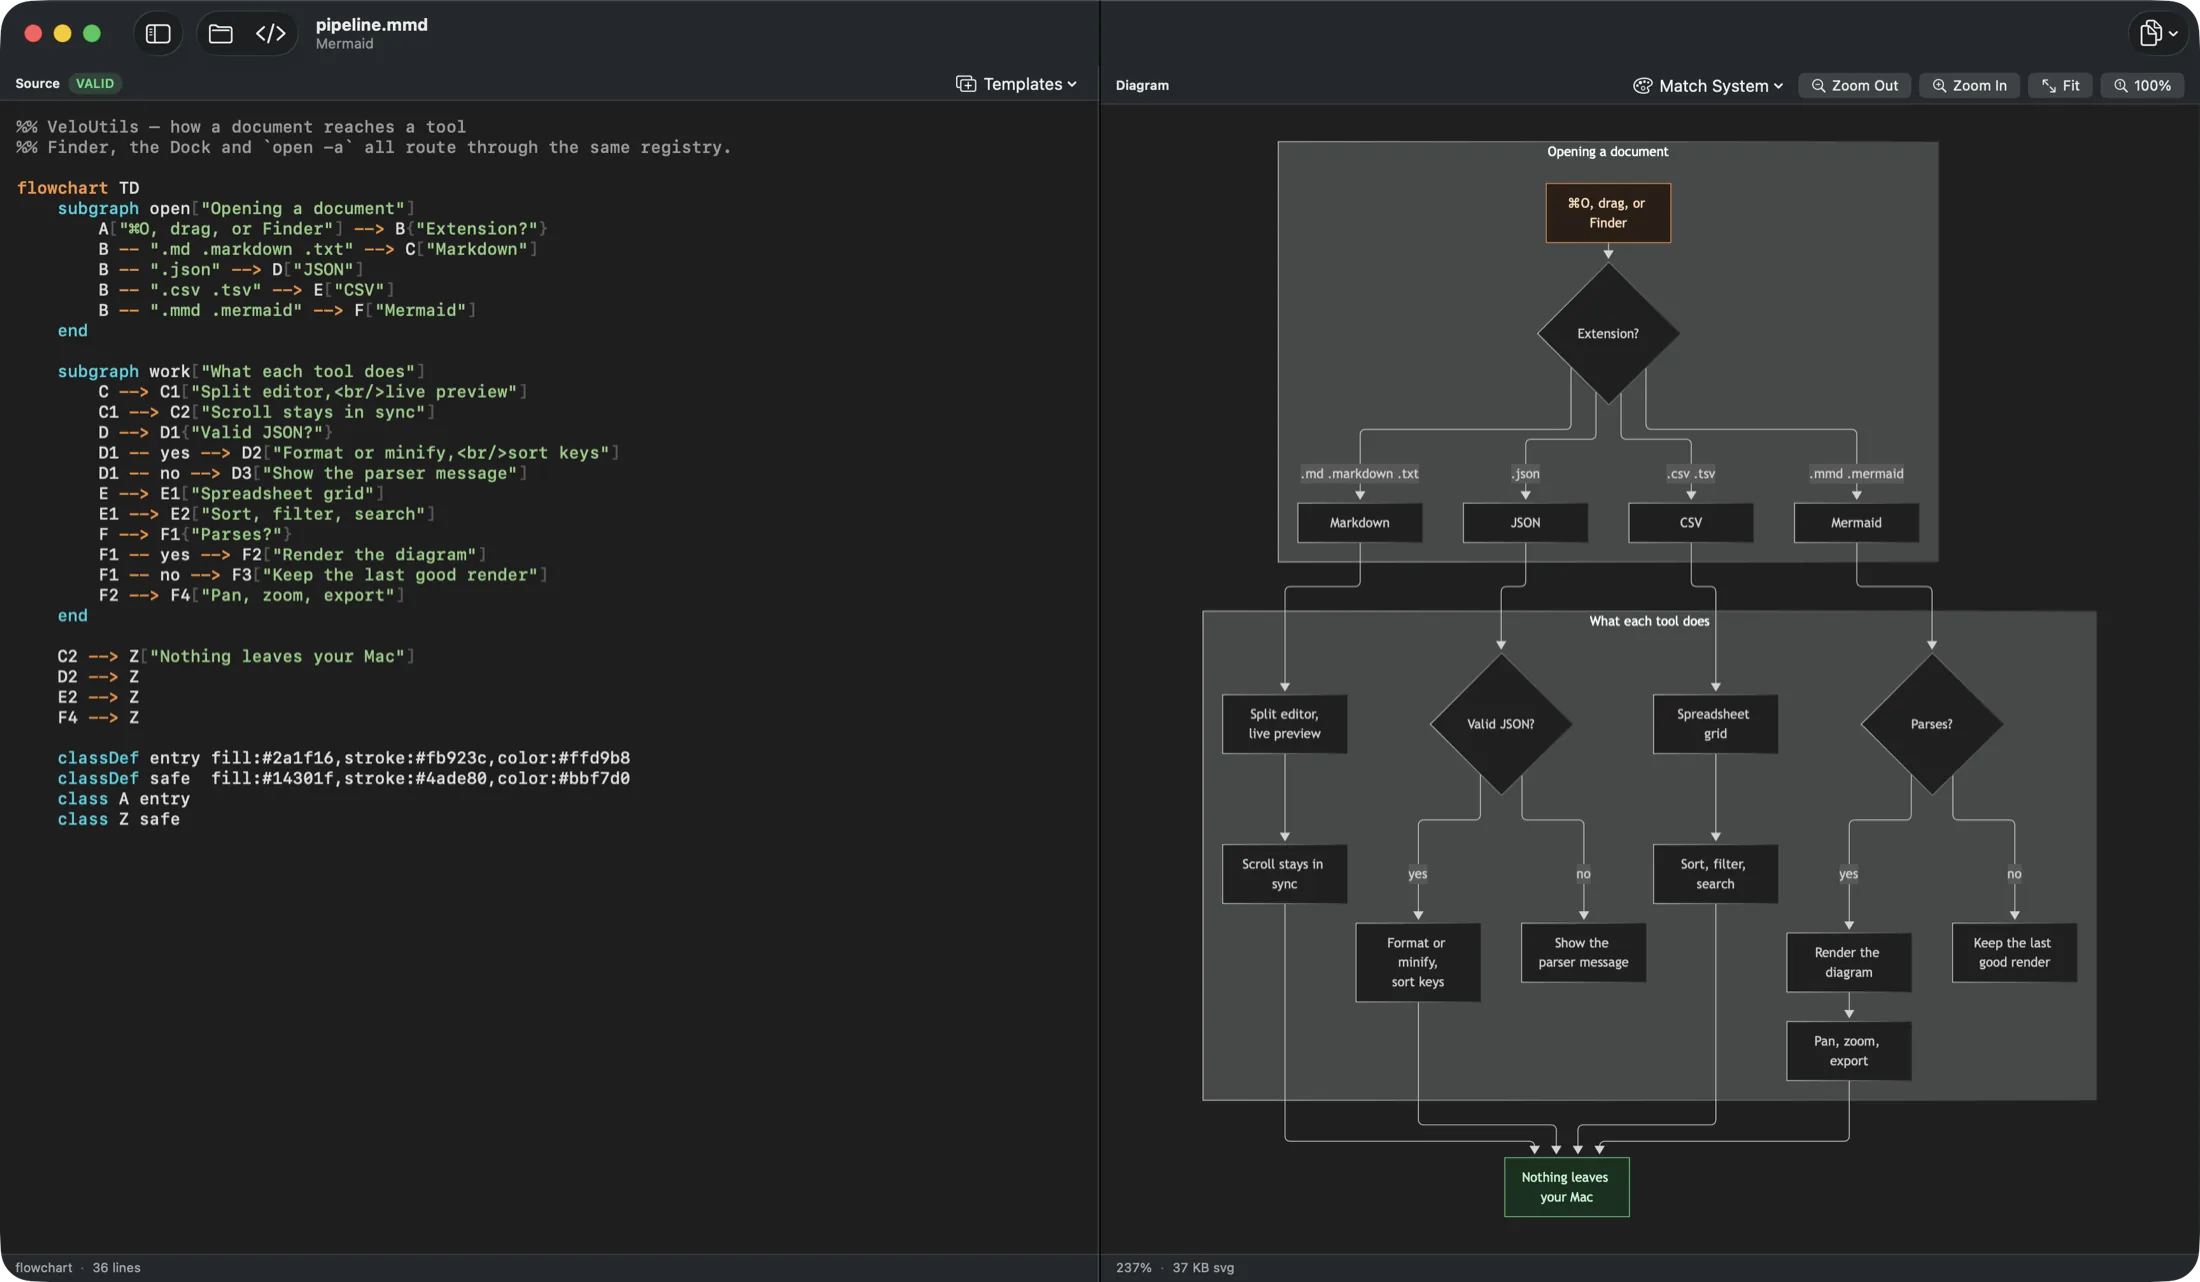Click the Spreadsheet grid node
2200x1282 pixels.
[1716, 724]
